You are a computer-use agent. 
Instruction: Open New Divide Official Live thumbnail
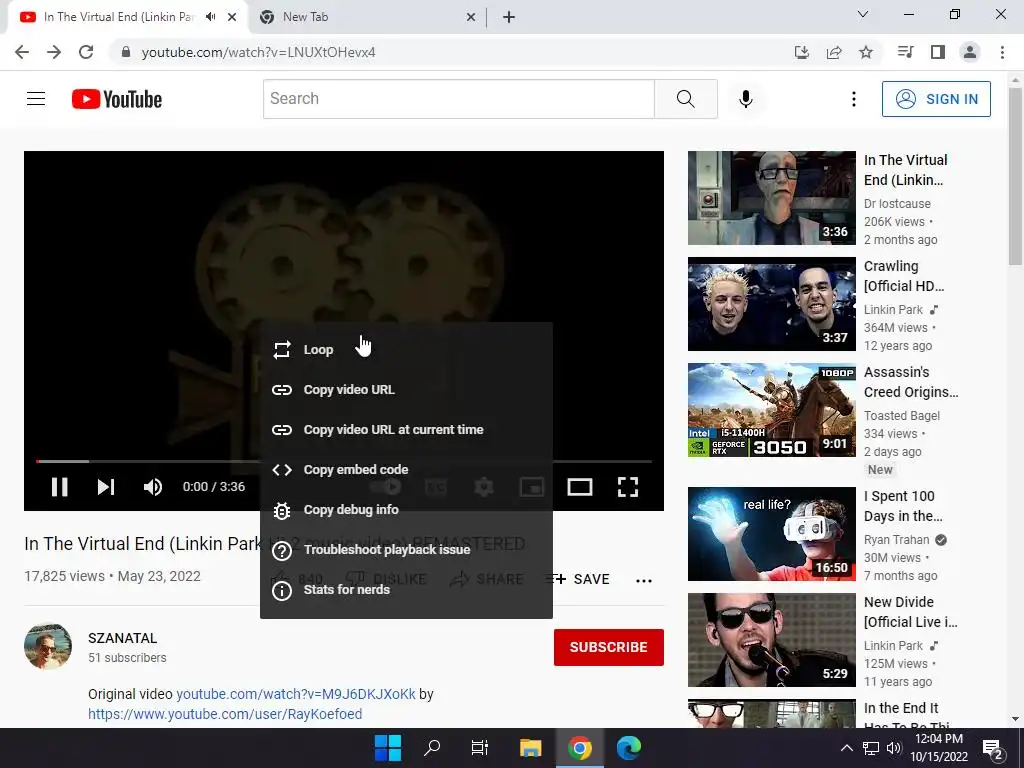tap(772, 640)
